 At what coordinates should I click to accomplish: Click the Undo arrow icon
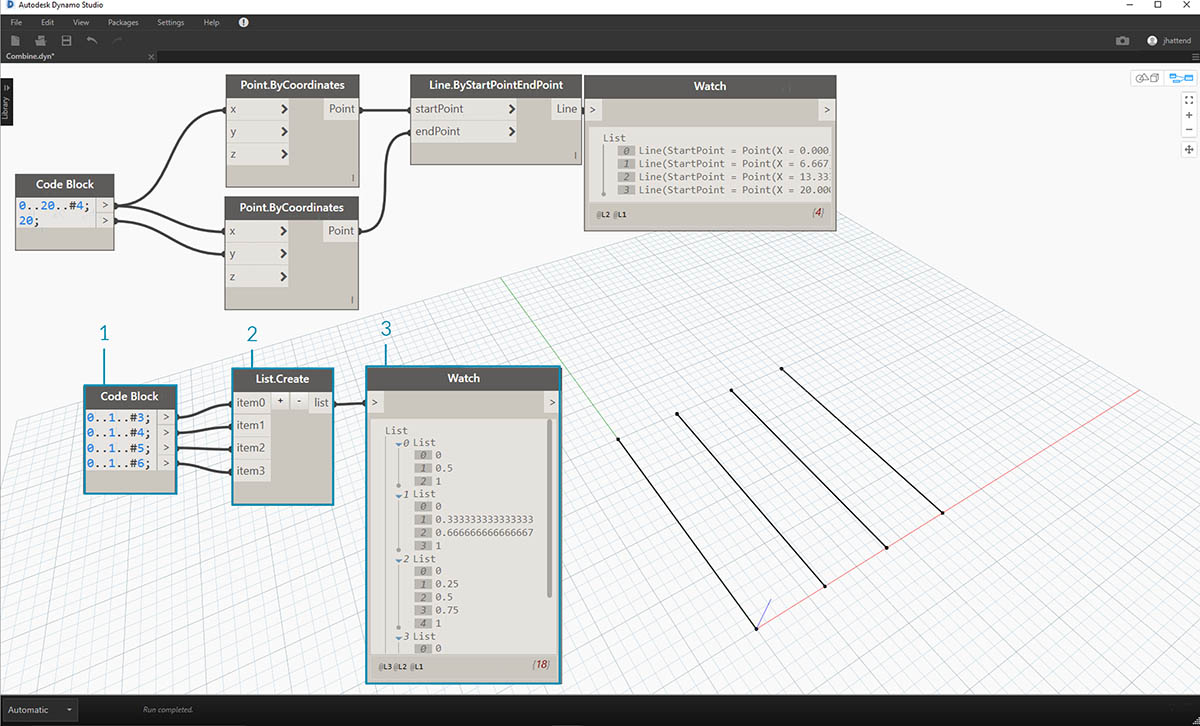92,40
